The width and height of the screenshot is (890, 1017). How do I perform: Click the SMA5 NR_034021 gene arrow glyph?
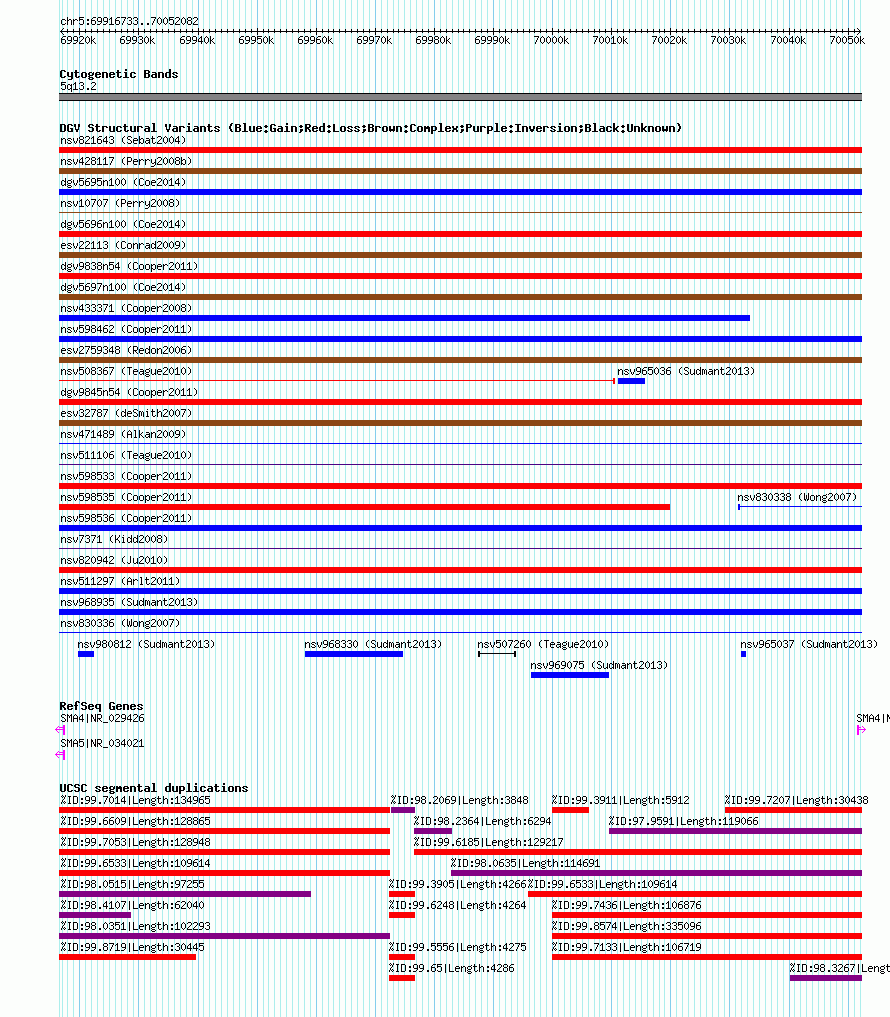(x=60, y=754)
